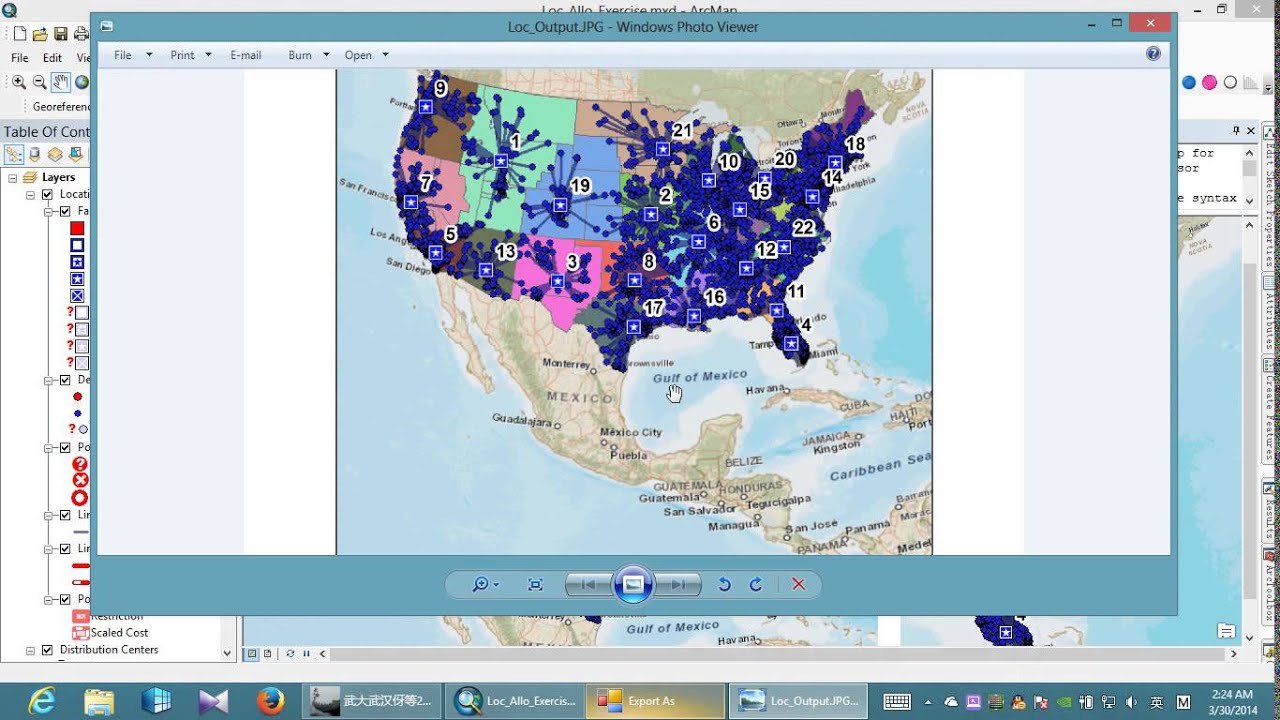Click the Save icon in ArcMap toolbar

click(61, 35)
